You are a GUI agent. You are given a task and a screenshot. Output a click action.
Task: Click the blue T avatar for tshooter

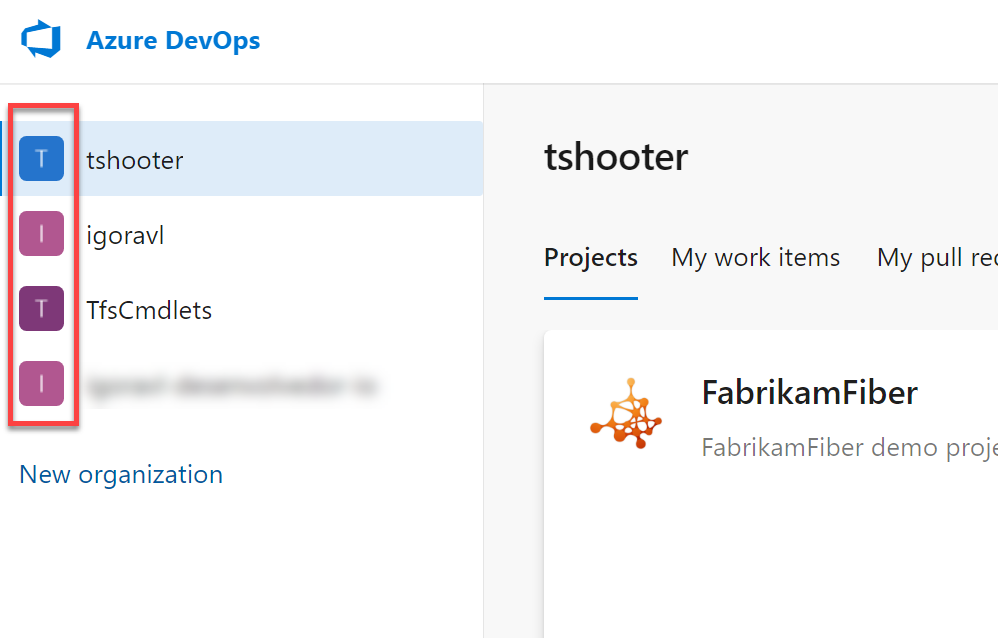click(x=41, y=159)
